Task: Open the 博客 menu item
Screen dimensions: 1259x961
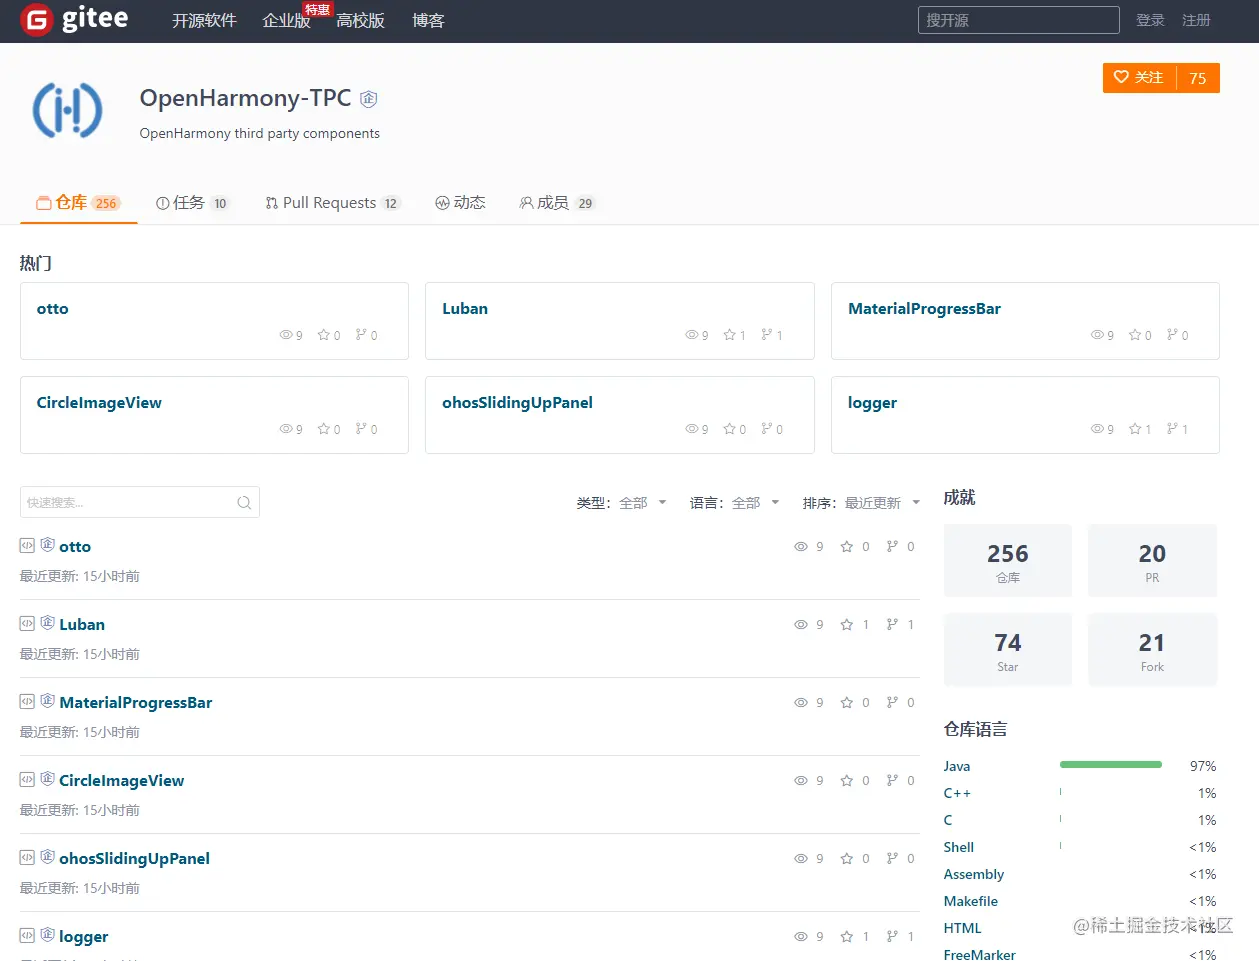Action: click(428, 21)
